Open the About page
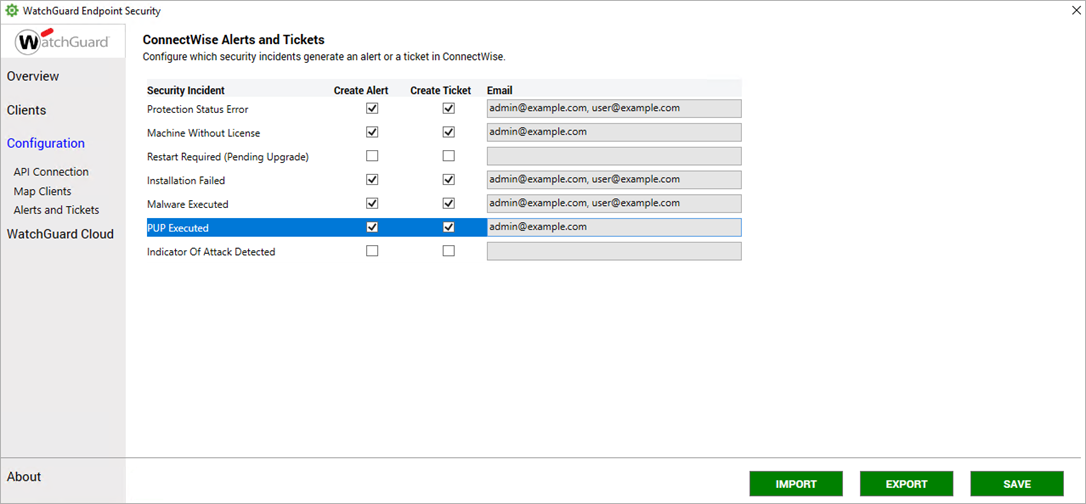 (x=24, y=477)
